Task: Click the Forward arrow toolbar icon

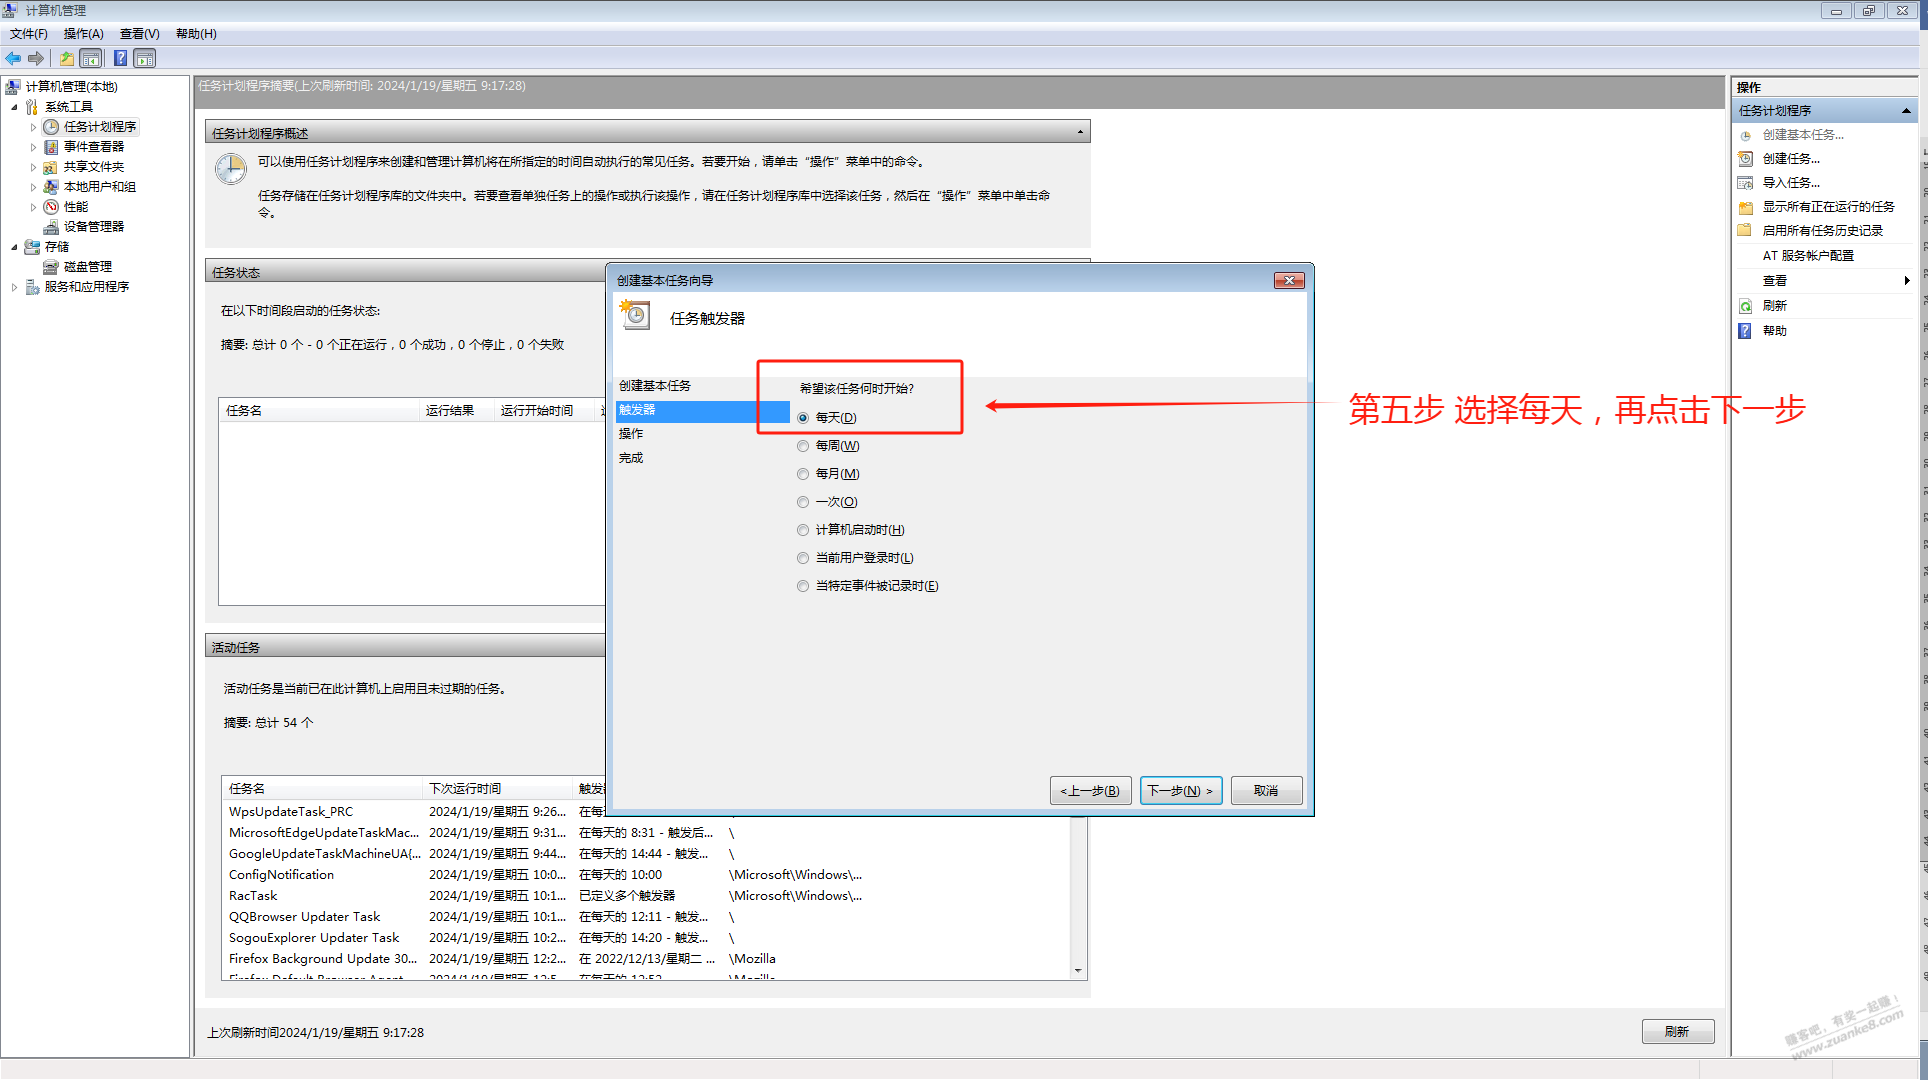Action: coord(36,58)
